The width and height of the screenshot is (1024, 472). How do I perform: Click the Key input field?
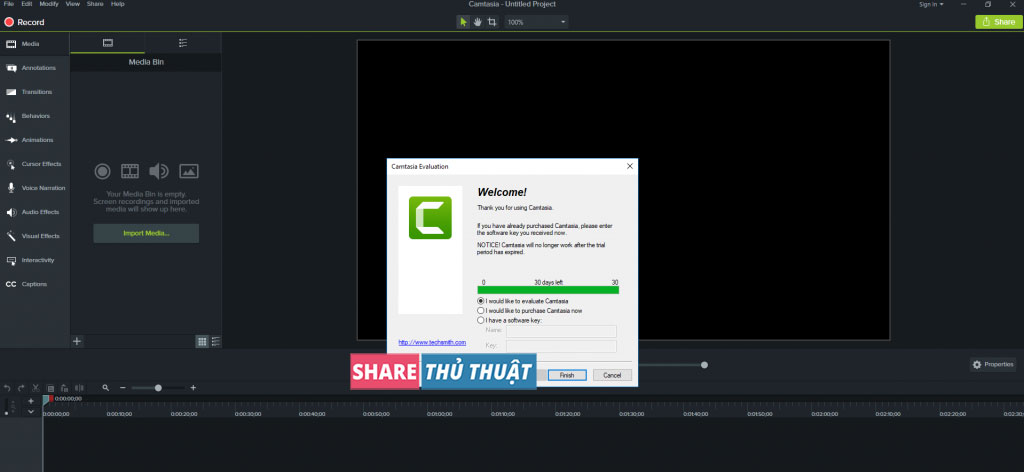[561, 346]
